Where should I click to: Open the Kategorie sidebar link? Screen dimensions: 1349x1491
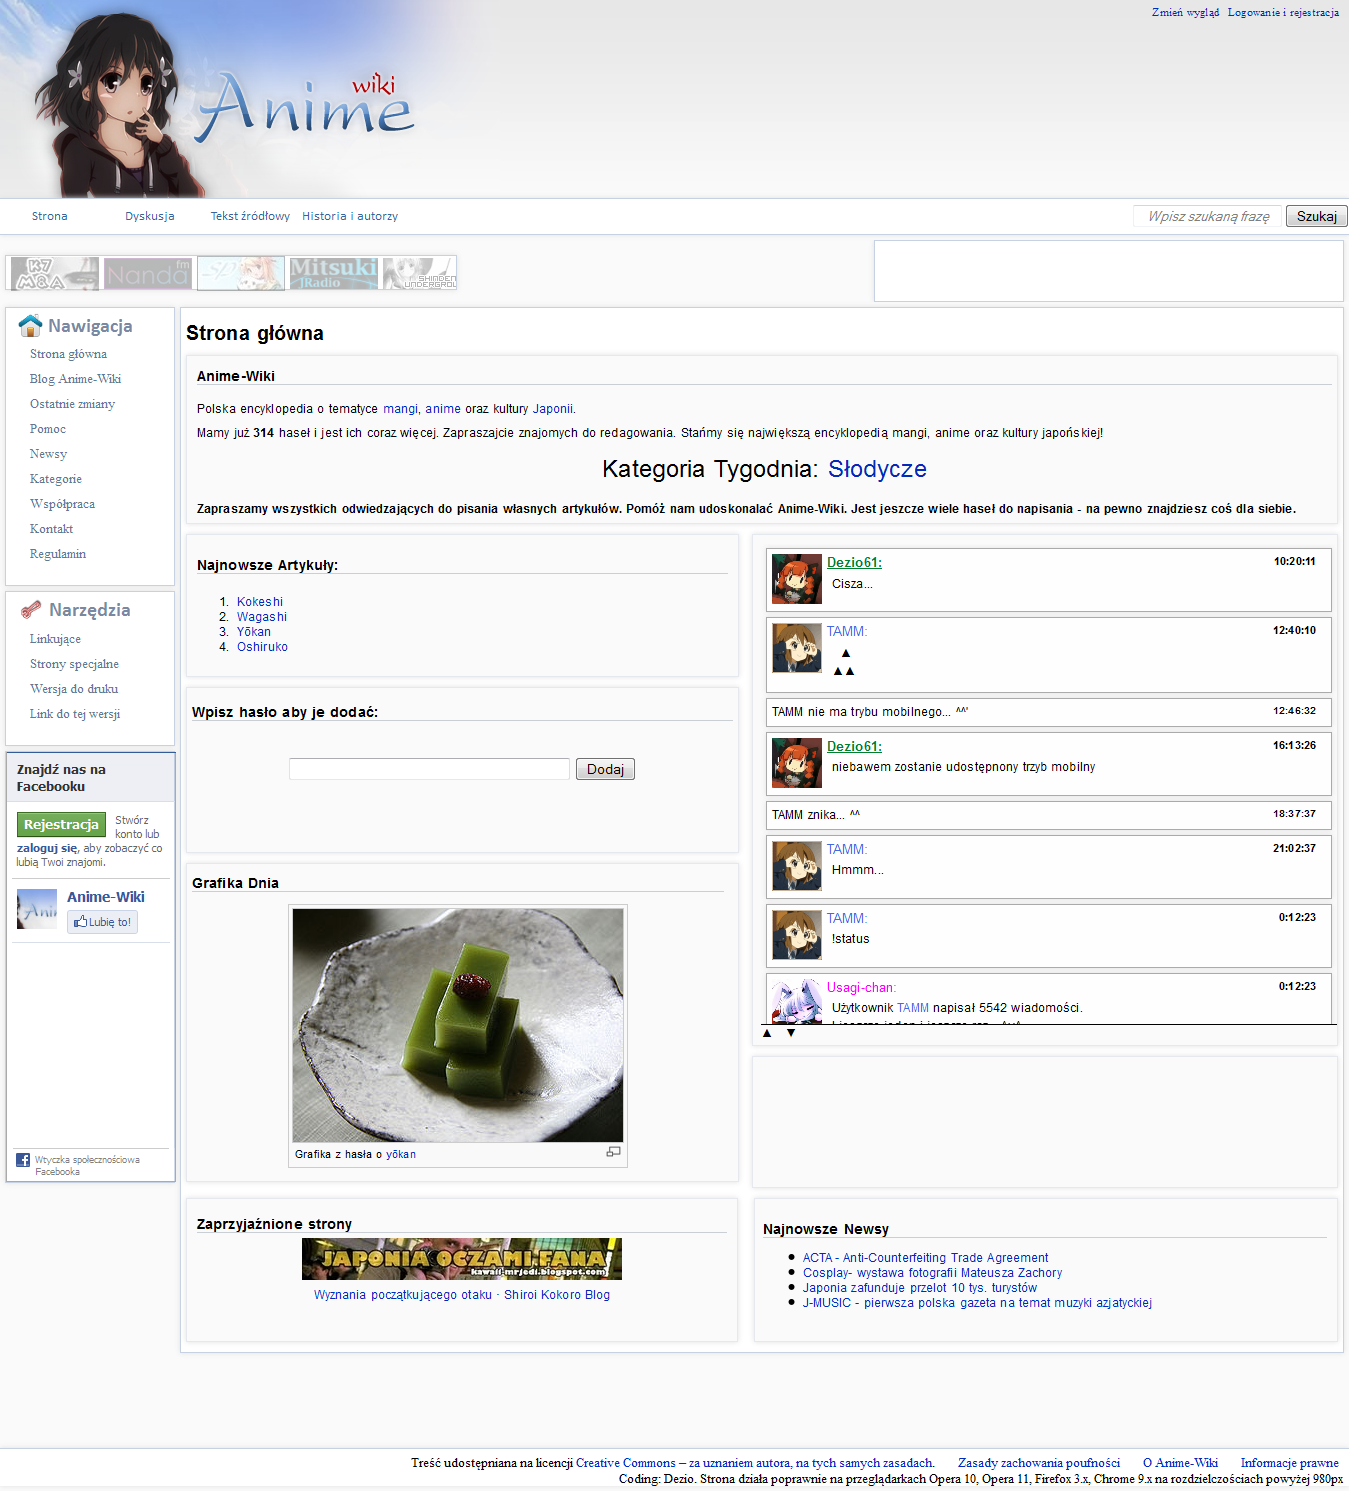tap(56, 479)
